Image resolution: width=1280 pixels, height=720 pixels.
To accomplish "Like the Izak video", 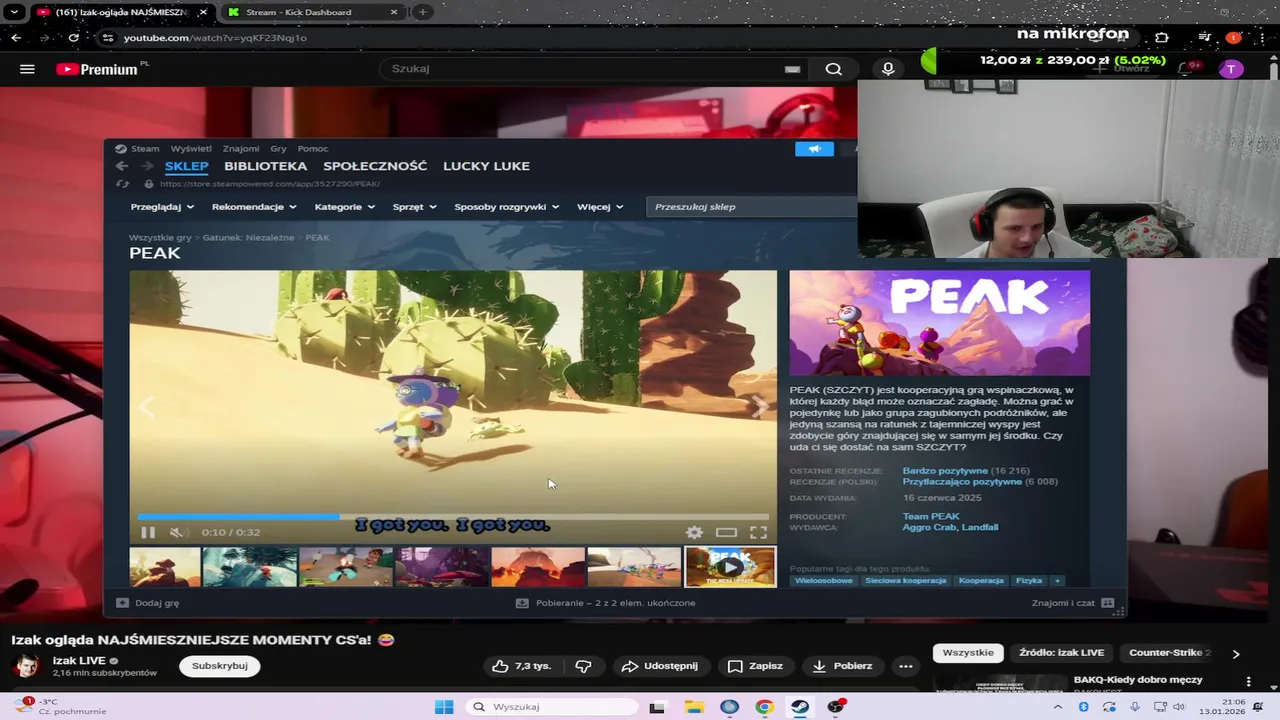I will coord(521,666).
